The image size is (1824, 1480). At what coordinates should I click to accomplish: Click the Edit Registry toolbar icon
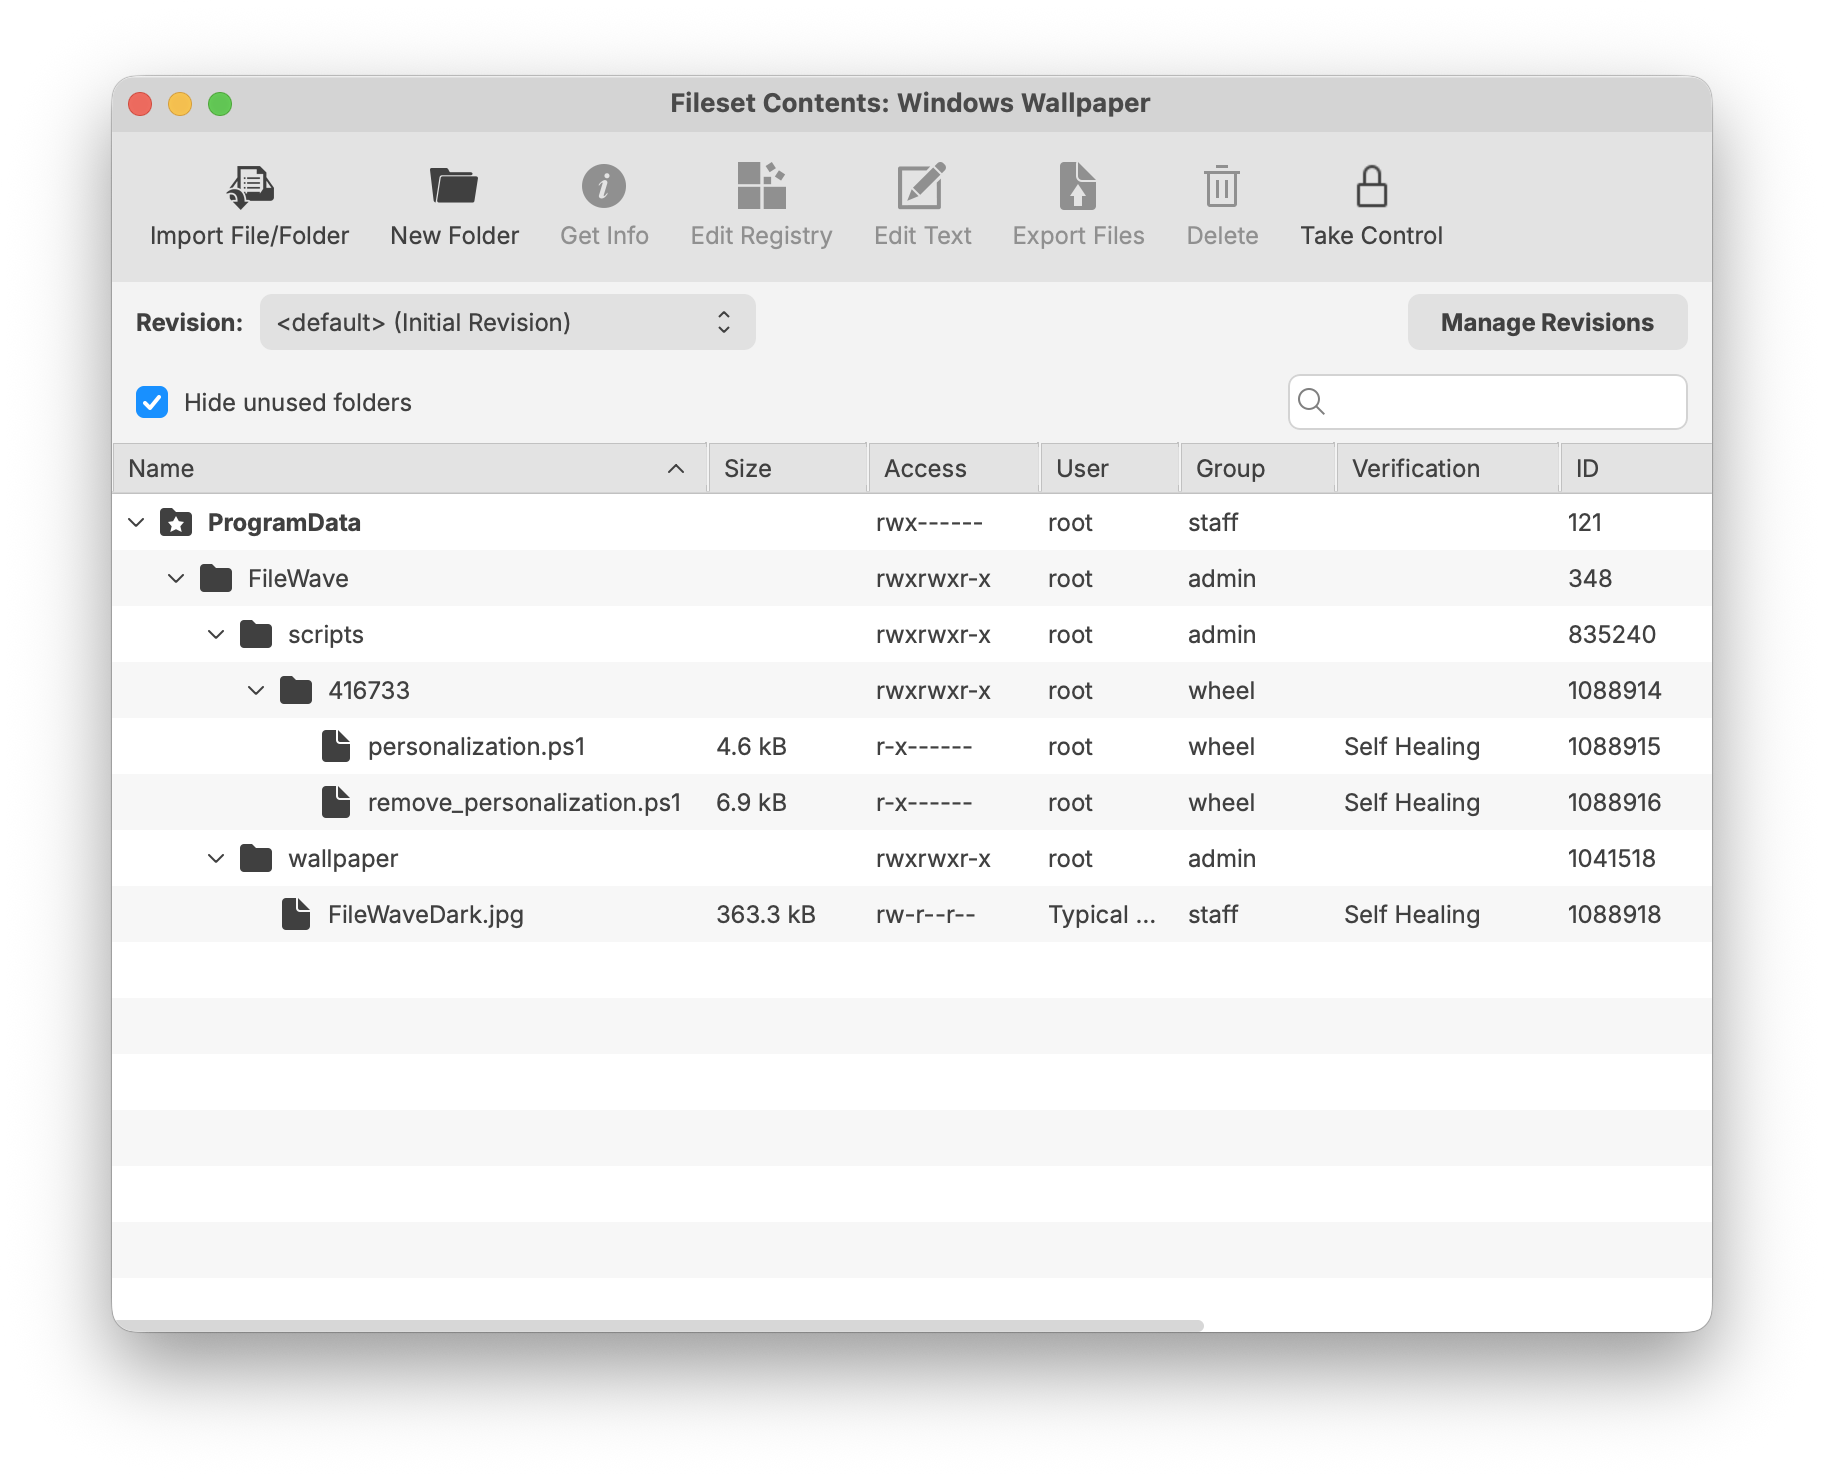coord(761,187)
